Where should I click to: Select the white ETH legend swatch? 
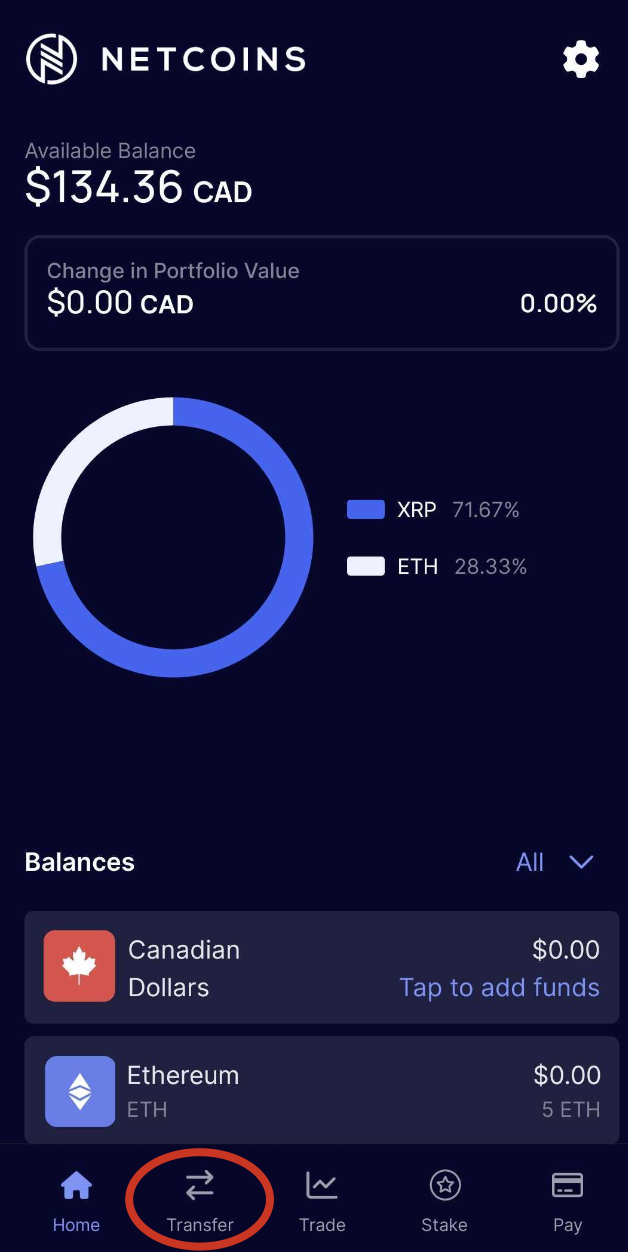click(x=366, y=567)
